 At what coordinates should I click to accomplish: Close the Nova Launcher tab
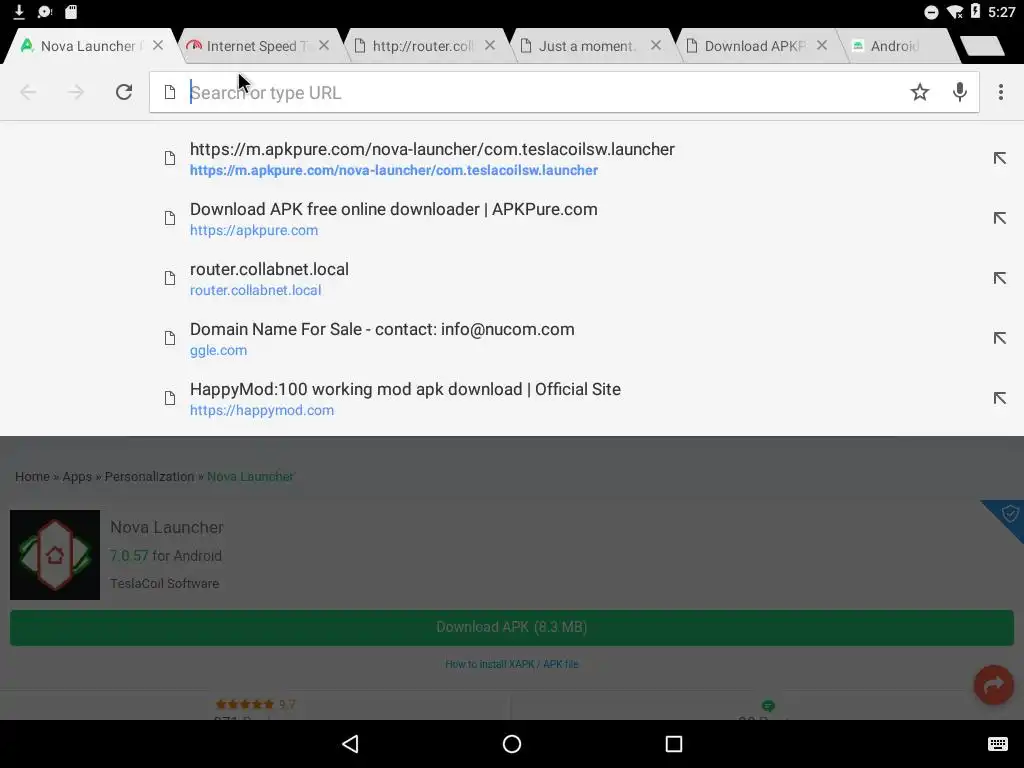(157, 45)
